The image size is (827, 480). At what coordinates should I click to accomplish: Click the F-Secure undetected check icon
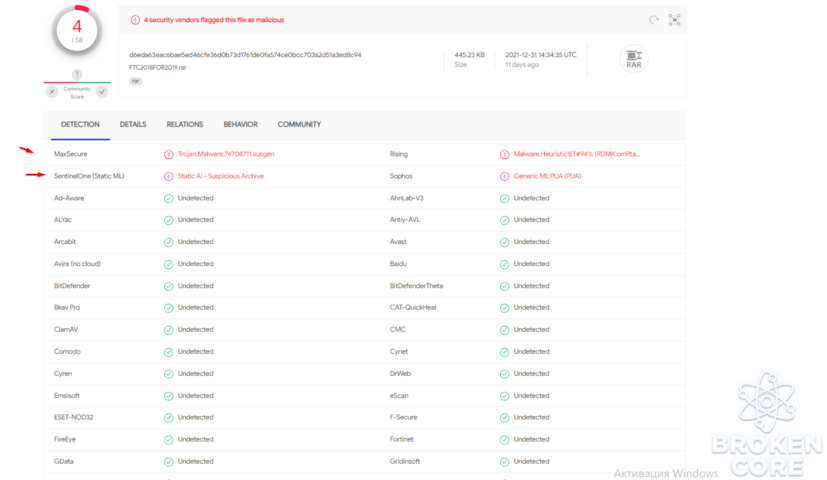[x=504, y=418]
